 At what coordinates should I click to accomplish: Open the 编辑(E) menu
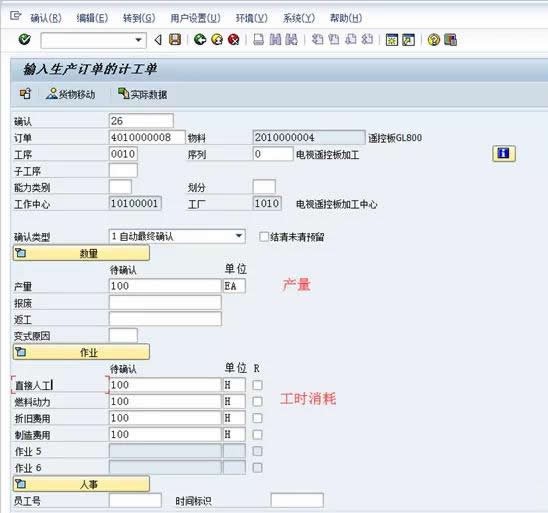92,18
